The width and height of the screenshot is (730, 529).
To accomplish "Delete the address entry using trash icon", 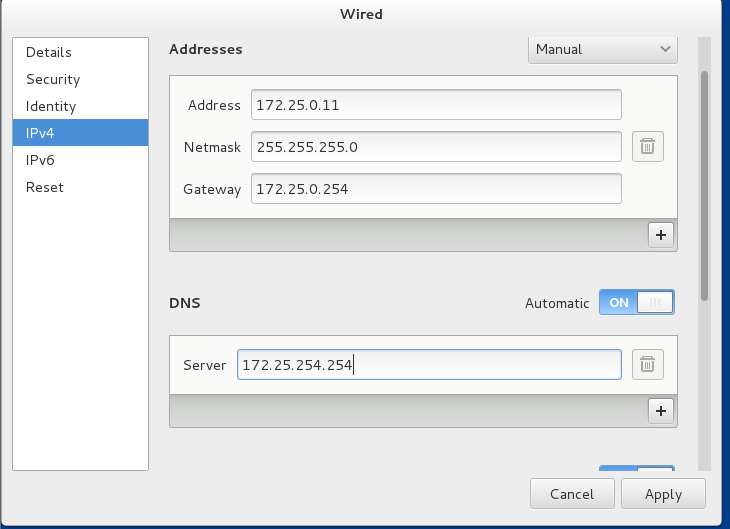I will 648,147.
